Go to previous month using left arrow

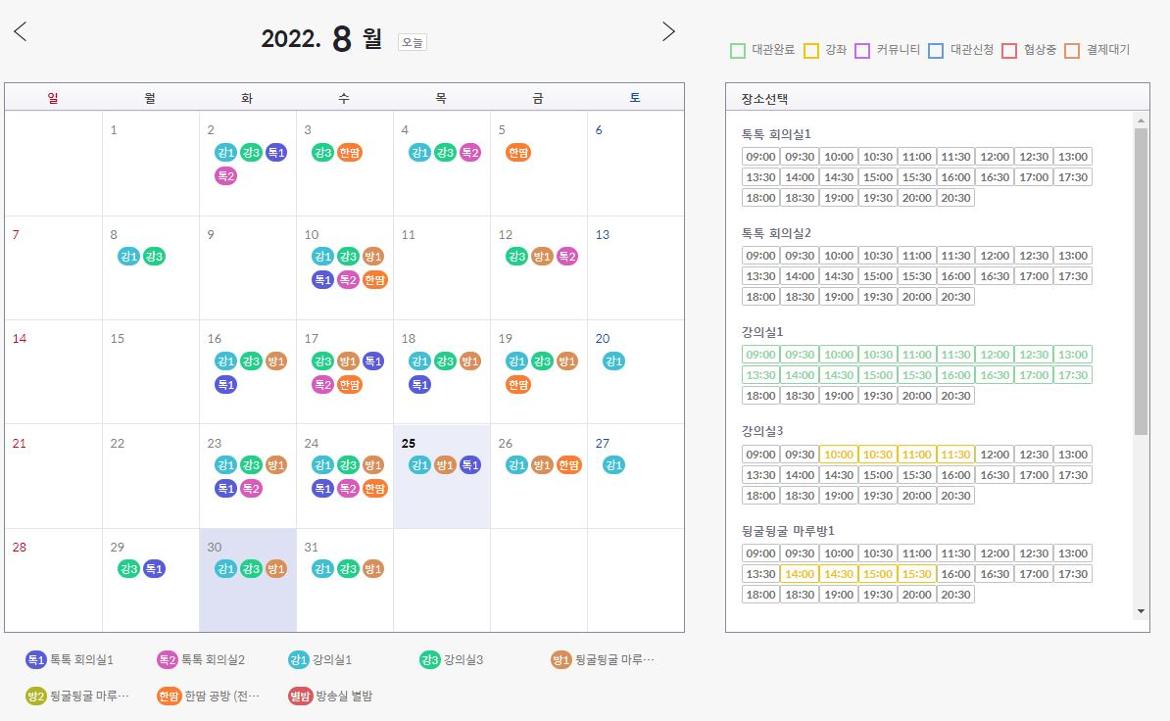pyautogui.click(x=20, y=32)
